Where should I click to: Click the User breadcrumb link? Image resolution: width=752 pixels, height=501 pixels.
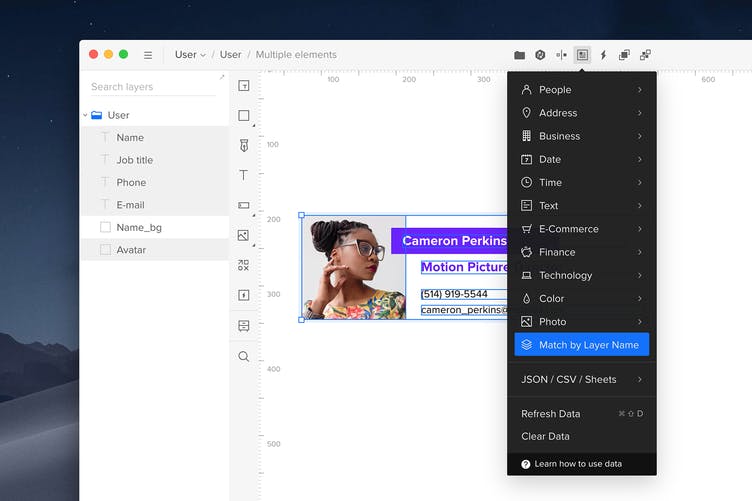230,55
